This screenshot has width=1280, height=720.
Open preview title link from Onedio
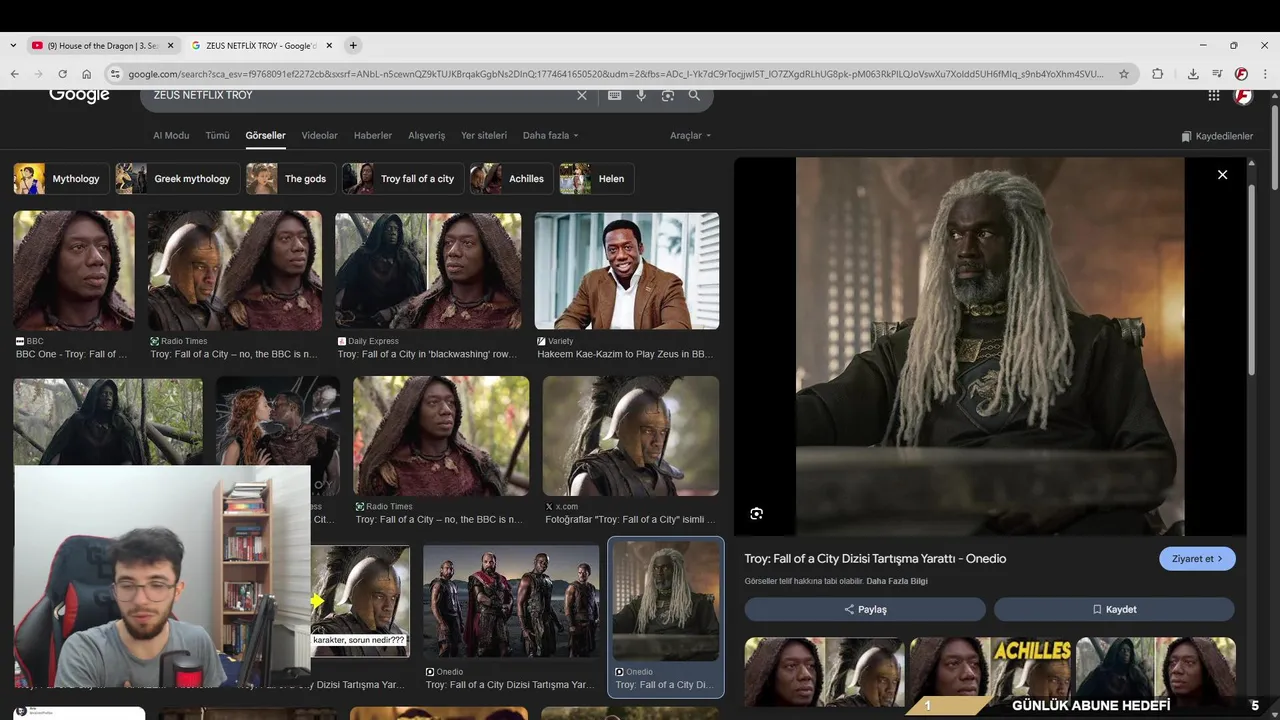pos(875,558)
